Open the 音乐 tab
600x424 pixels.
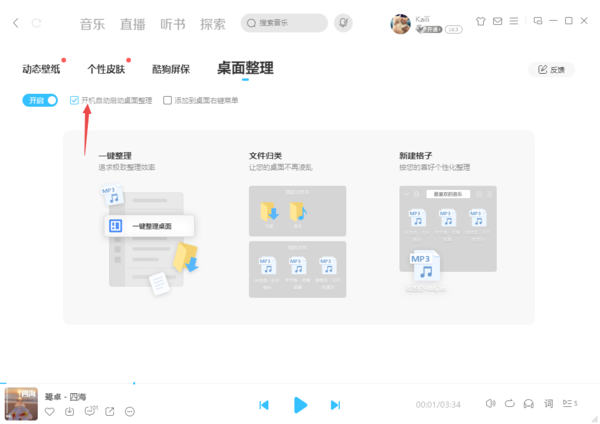92,24
